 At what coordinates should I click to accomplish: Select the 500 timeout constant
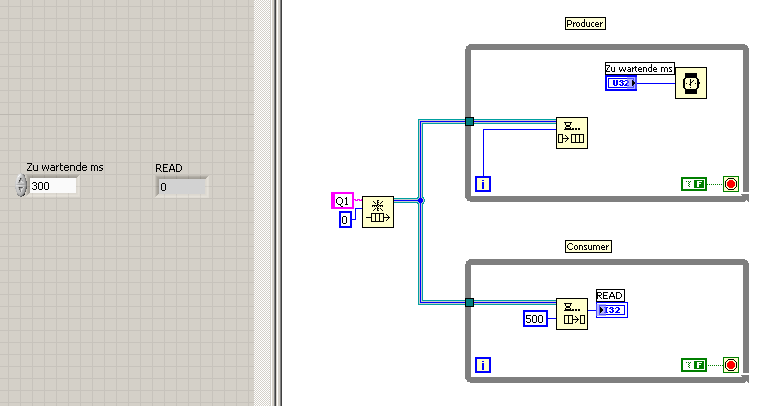pos(535,319)
